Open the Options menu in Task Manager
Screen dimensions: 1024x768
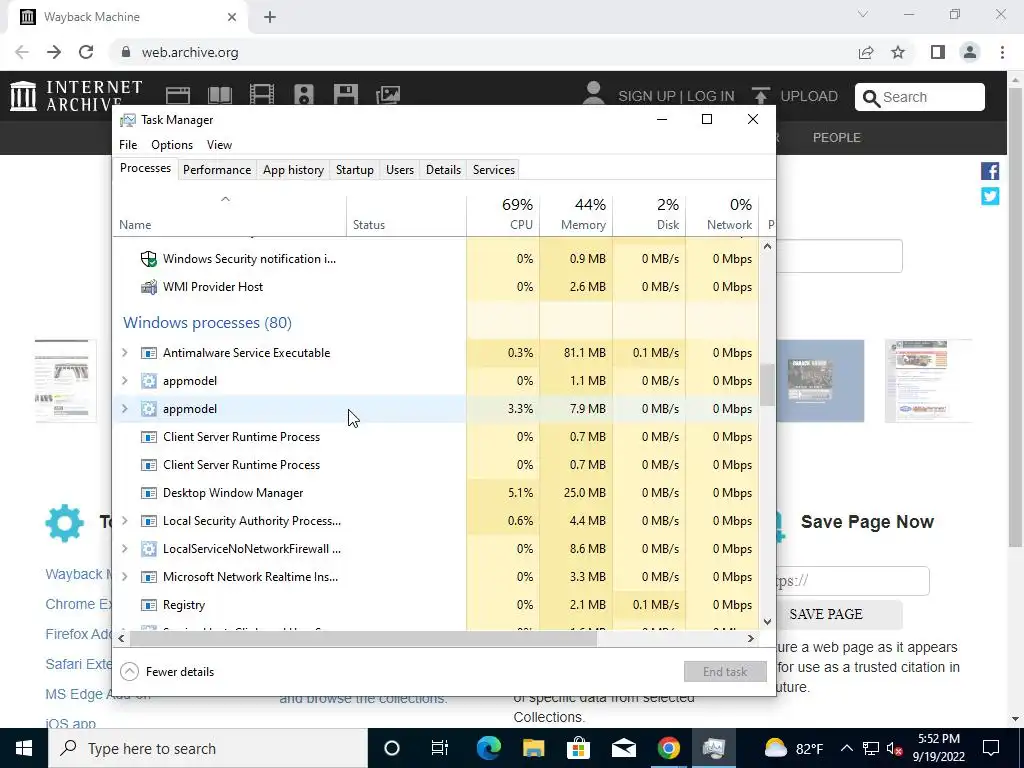(172, 145)
